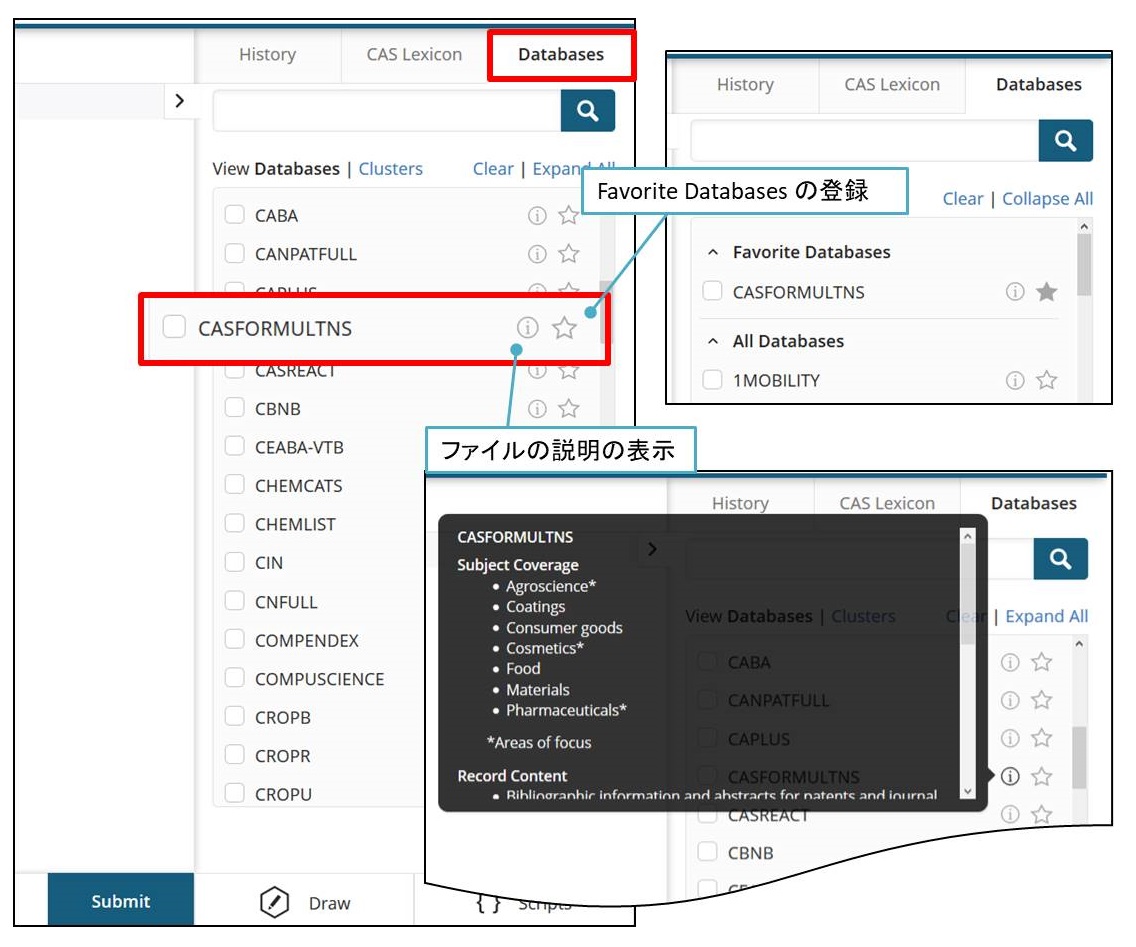Check CBNB checkbox in bottom-right panel
The height and width of the screenshot is (947, 1136).
(x=708, y=851)
